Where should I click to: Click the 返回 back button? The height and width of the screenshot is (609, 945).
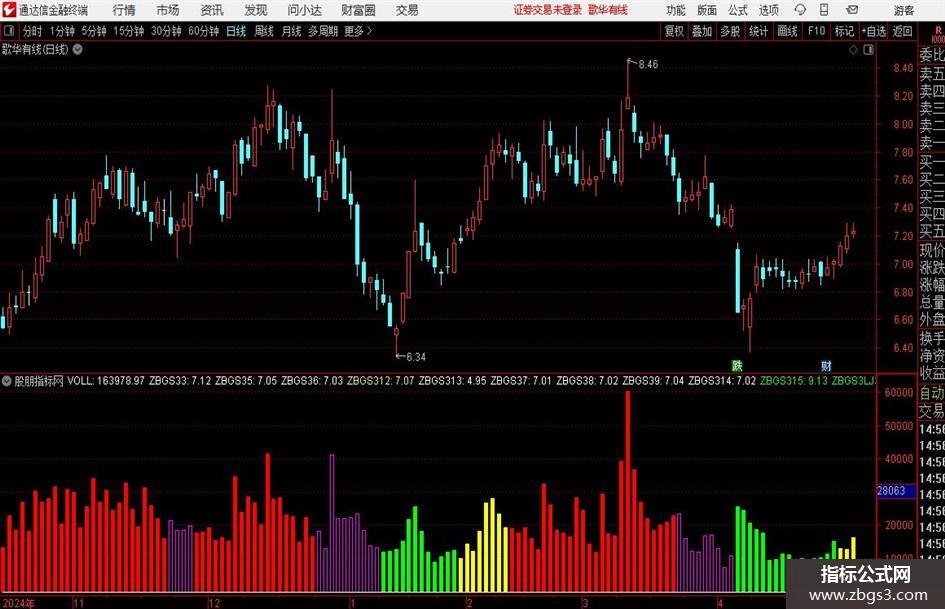coord(902,31)
